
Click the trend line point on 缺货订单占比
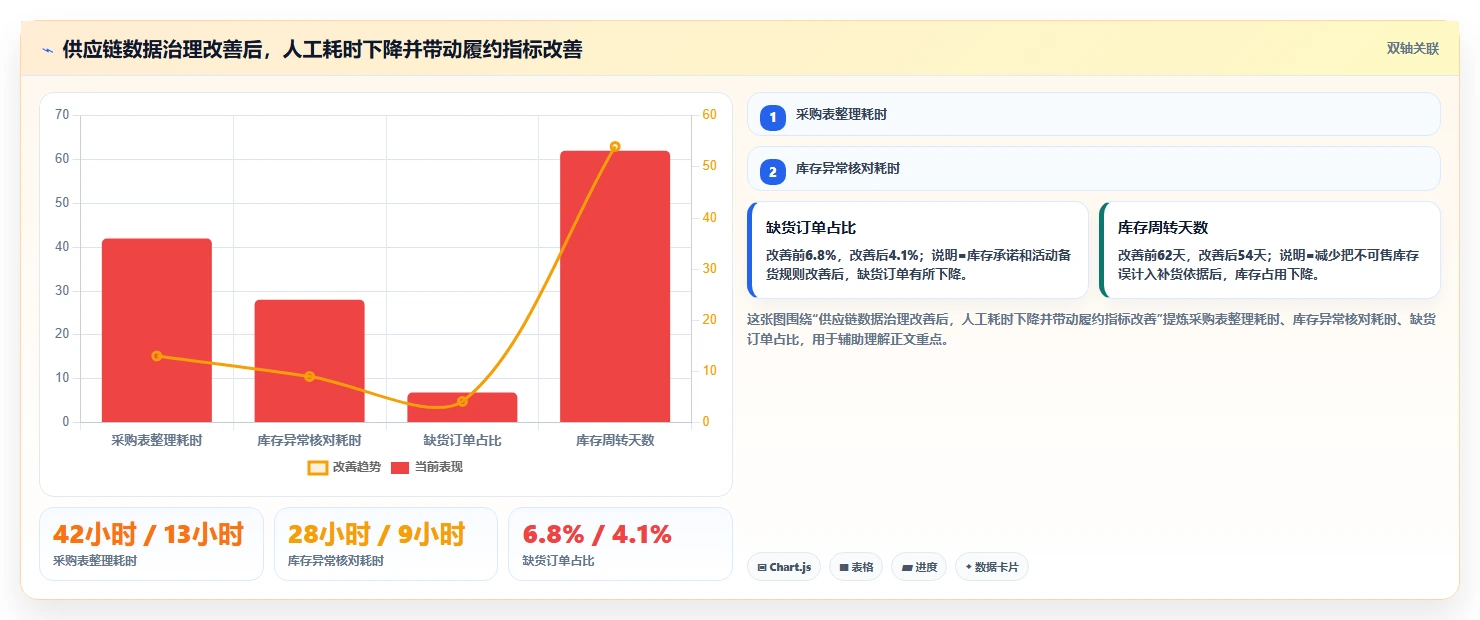(462, 401)
